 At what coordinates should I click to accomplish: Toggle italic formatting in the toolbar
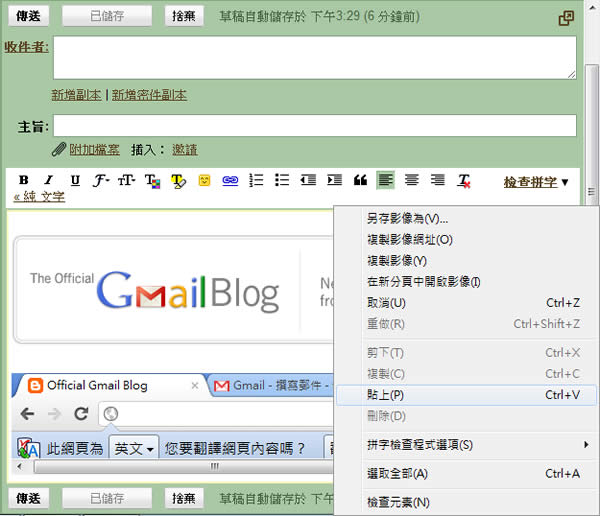coord(49,181)
